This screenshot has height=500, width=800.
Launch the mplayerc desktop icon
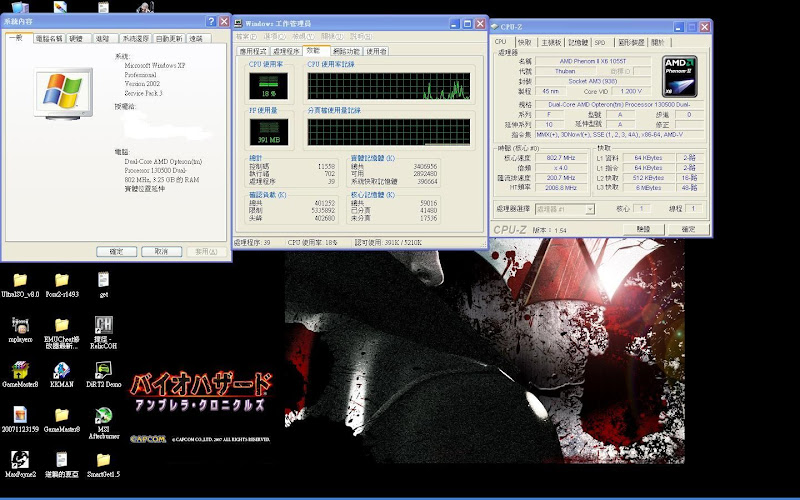point(20,325)
